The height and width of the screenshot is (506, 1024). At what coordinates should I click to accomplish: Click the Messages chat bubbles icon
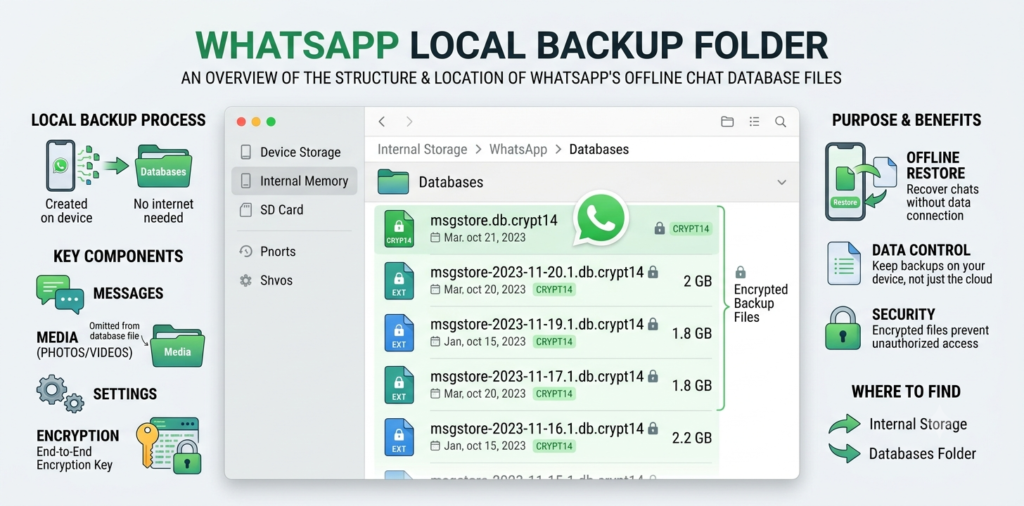pos(60,294)
